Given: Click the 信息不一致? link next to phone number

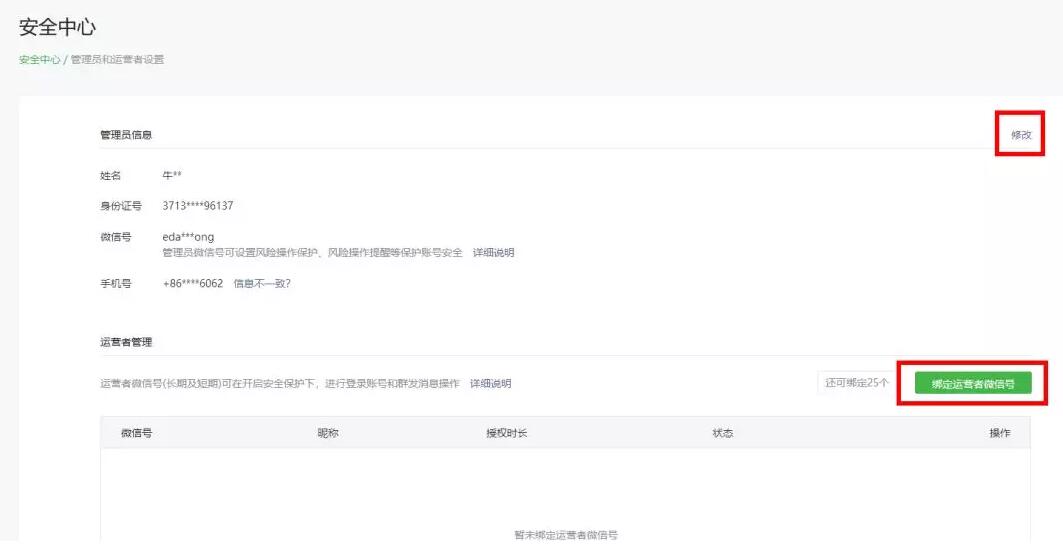Looking at the screenshot, I should [x=261, y=283].
